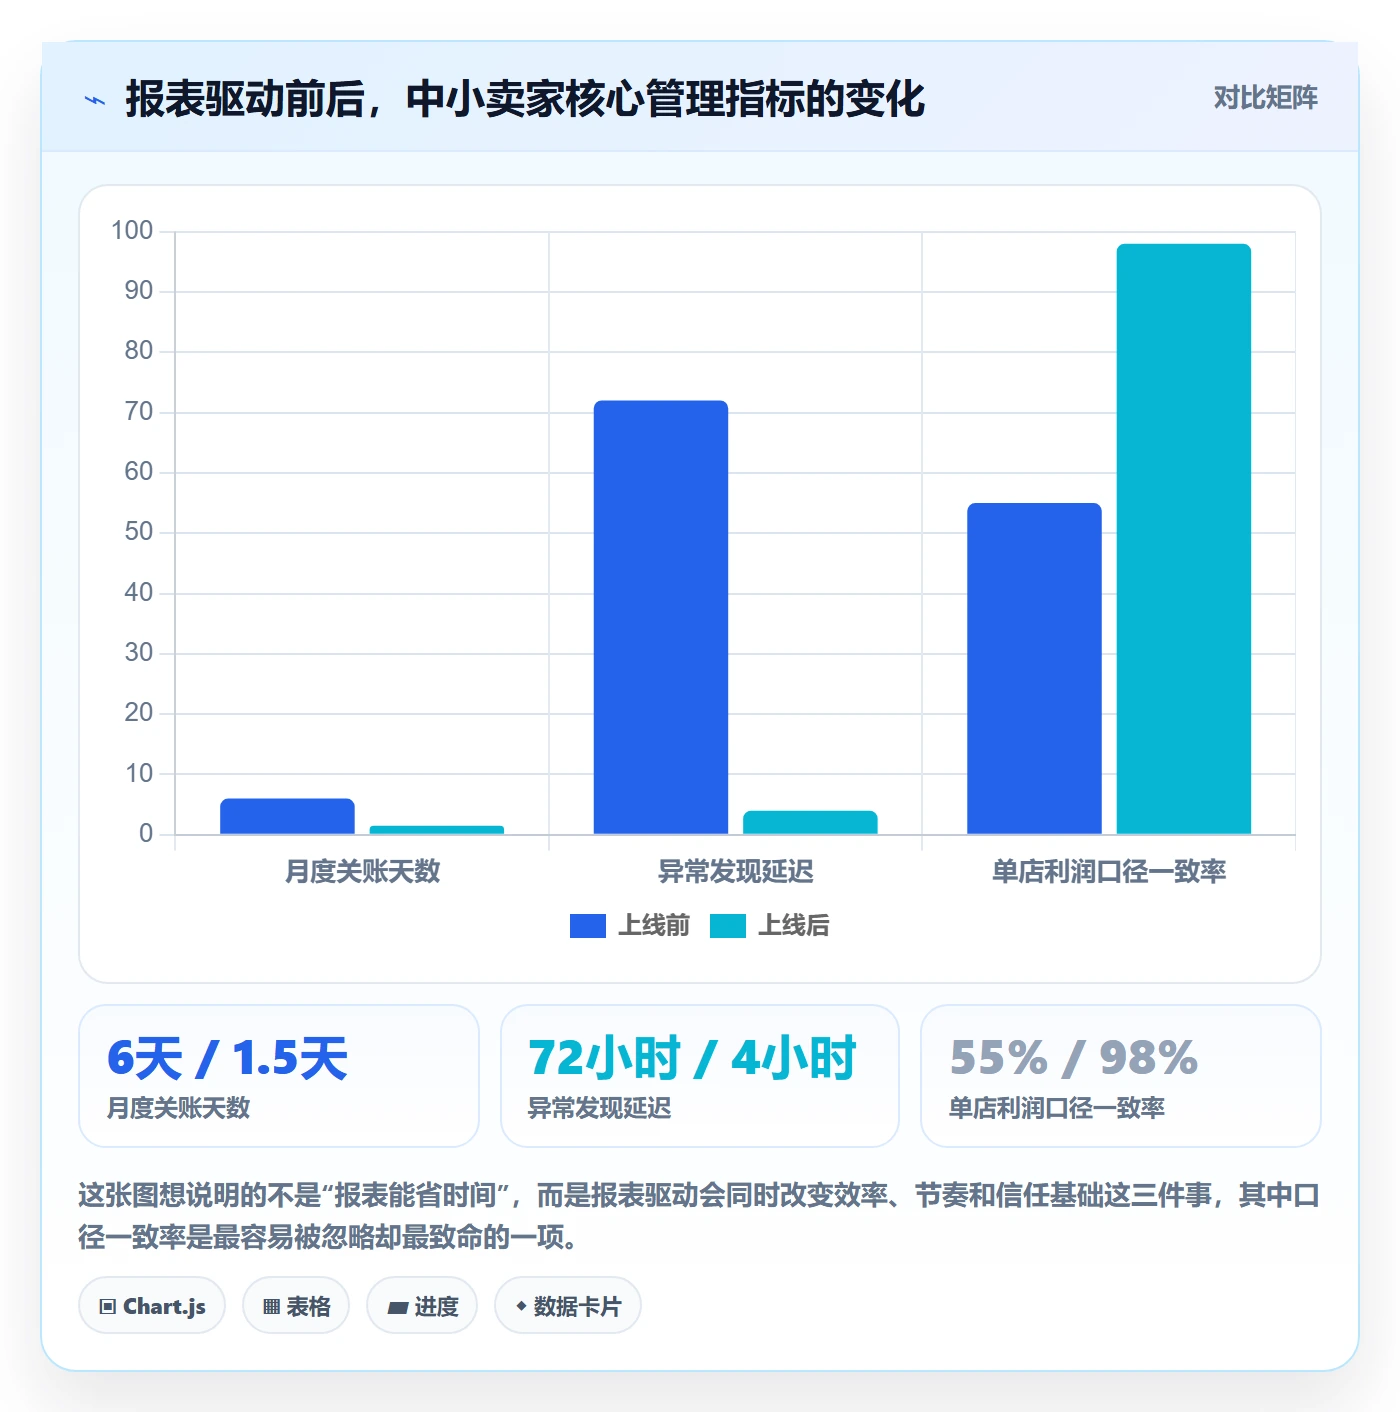Image resolution: width=1400 pixels, height=1412 pixels.
Task: Click the blue 上线前 legend color box
Action: [x=588, y=926]
